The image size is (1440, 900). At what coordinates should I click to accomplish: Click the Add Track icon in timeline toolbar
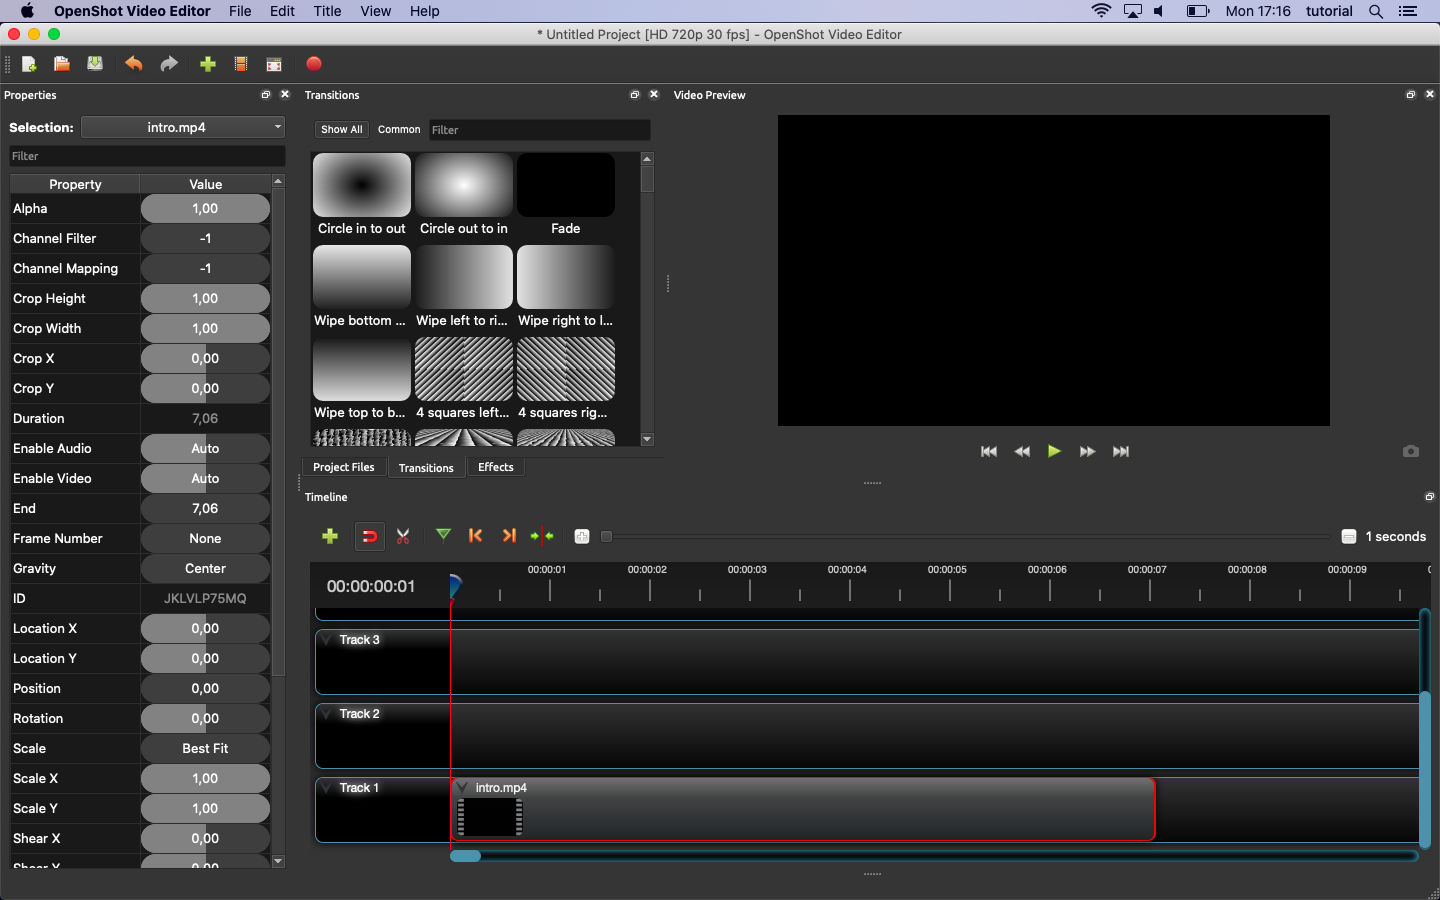(330, 536)
